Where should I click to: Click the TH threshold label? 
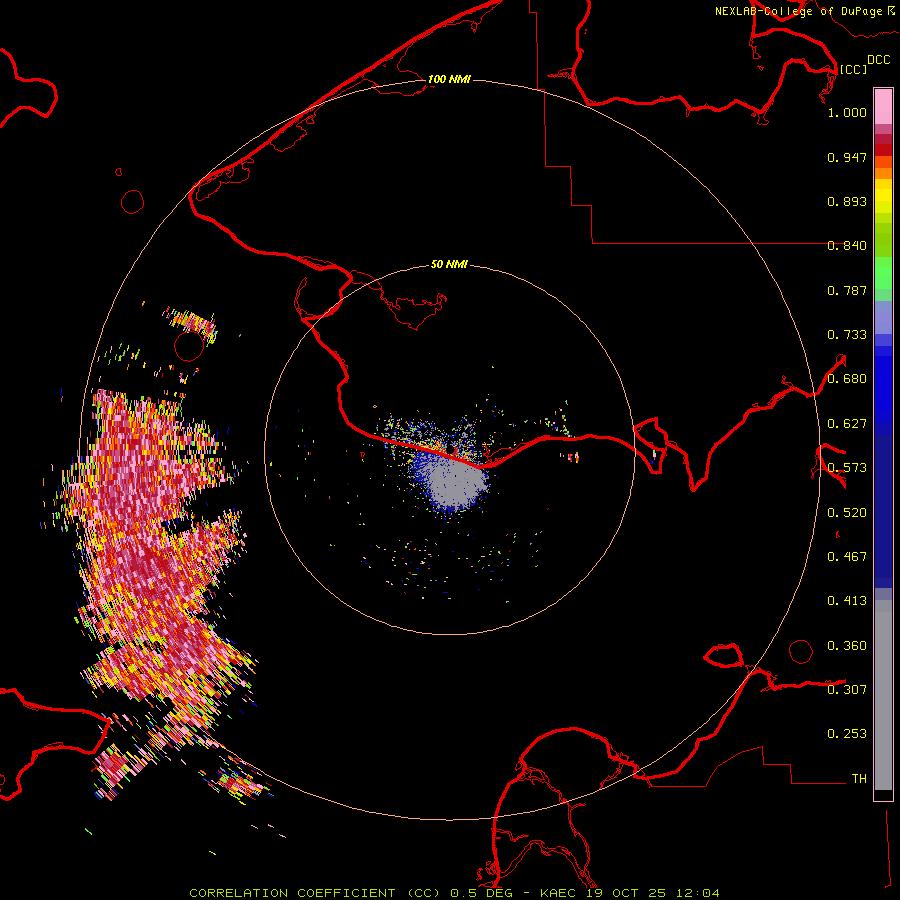[859, 779]
